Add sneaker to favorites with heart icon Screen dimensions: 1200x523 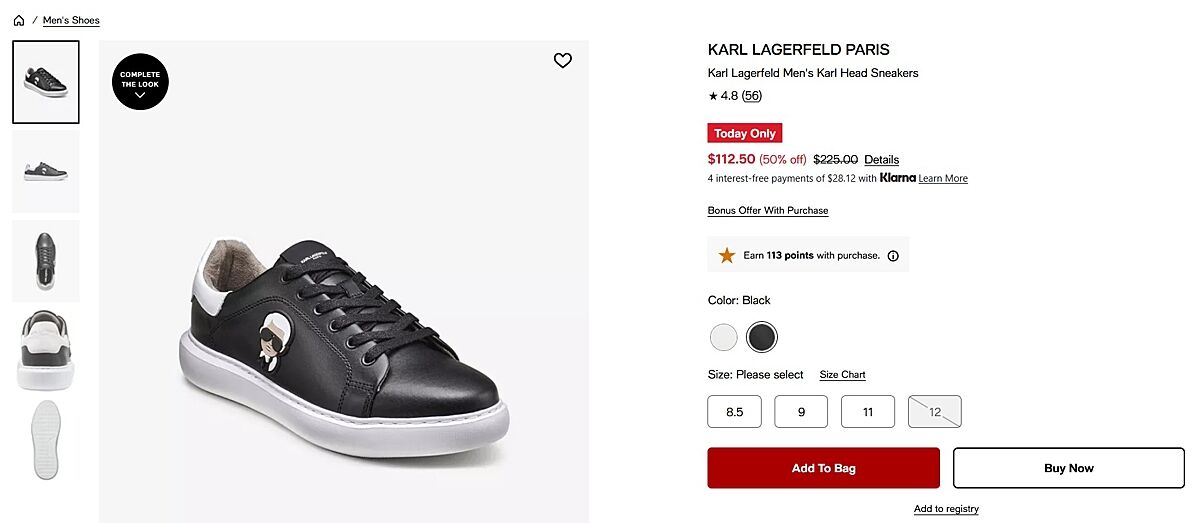pos(563,61)
